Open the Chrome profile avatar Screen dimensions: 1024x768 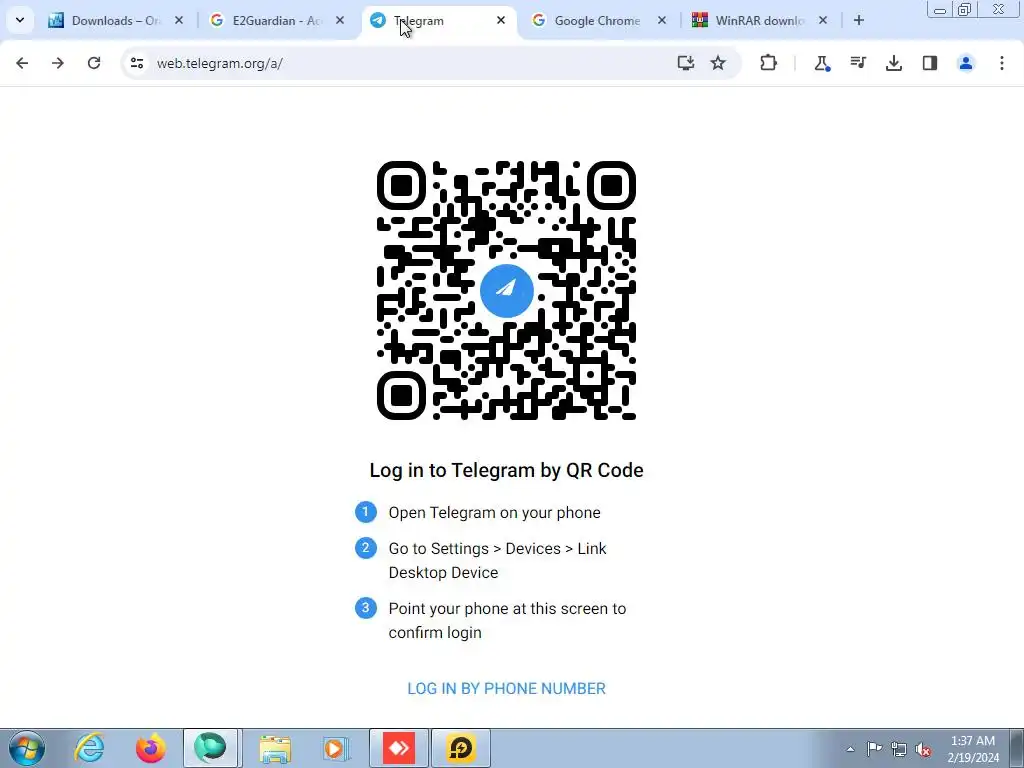[x=966, y=63]
